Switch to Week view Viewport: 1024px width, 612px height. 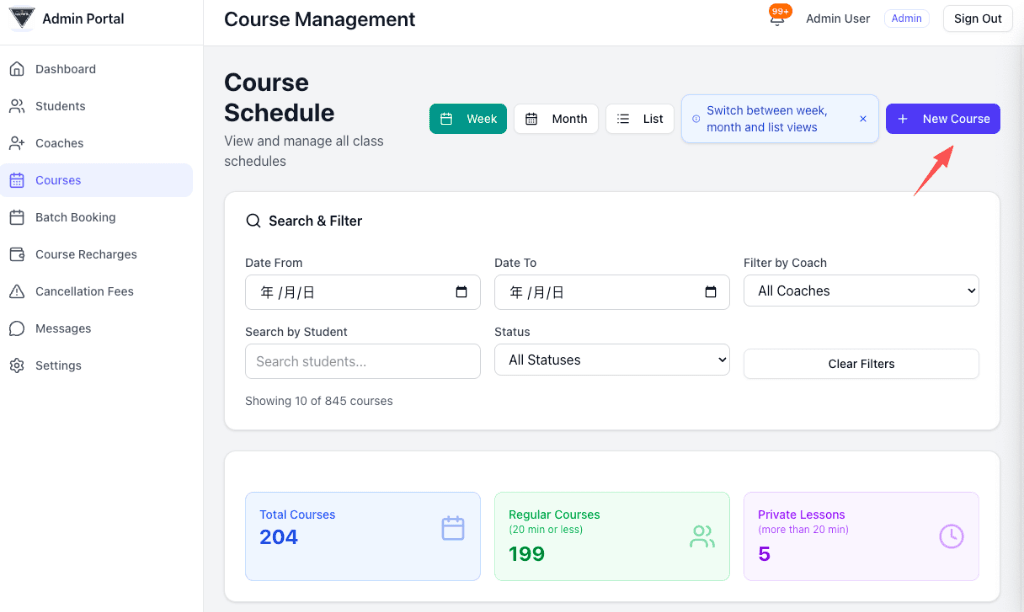click(x=468, y=119)
